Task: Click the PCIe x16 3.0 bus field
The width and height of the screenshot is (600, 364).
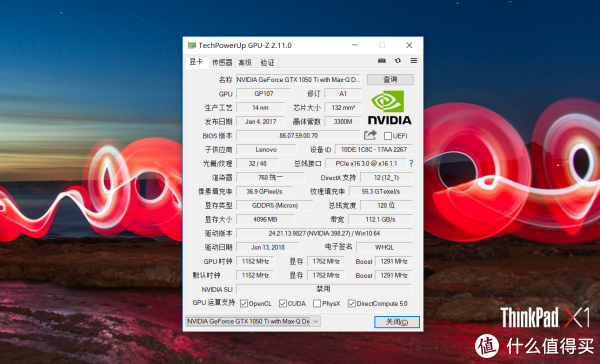Action: tap(366, 163)
